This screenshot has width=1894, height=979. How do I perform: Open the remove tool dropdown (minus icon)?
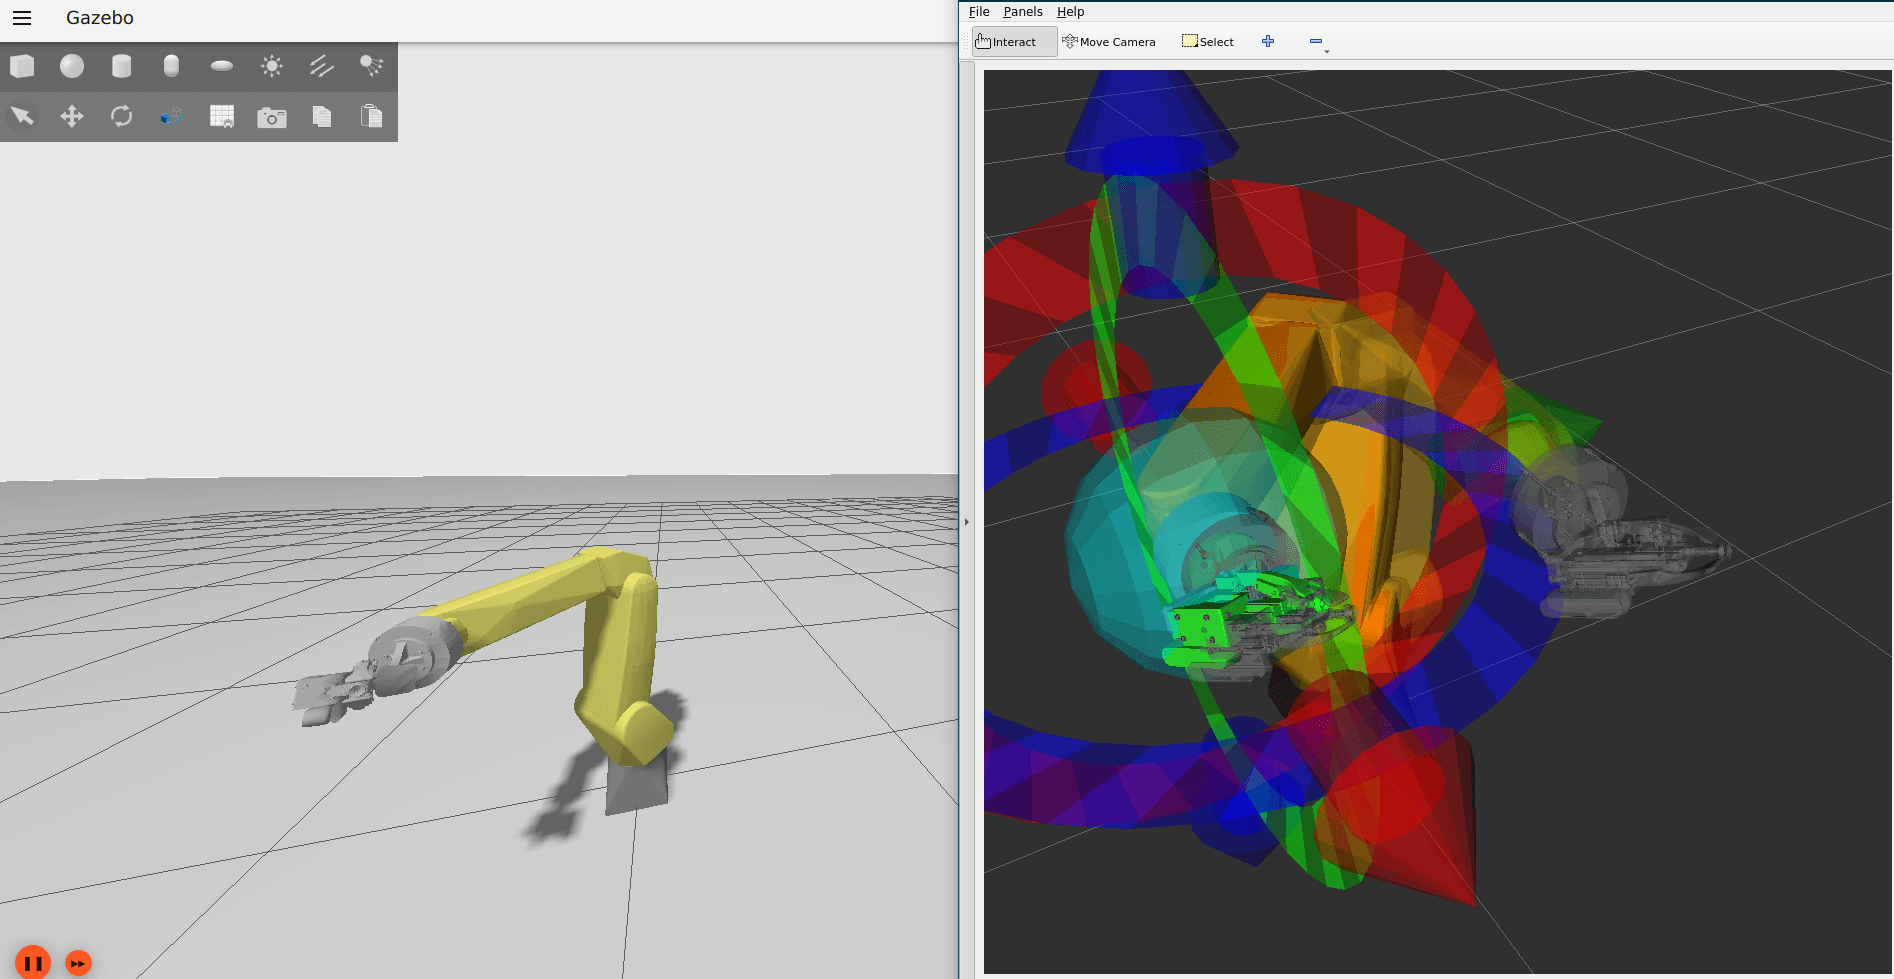pos(1317,42)
